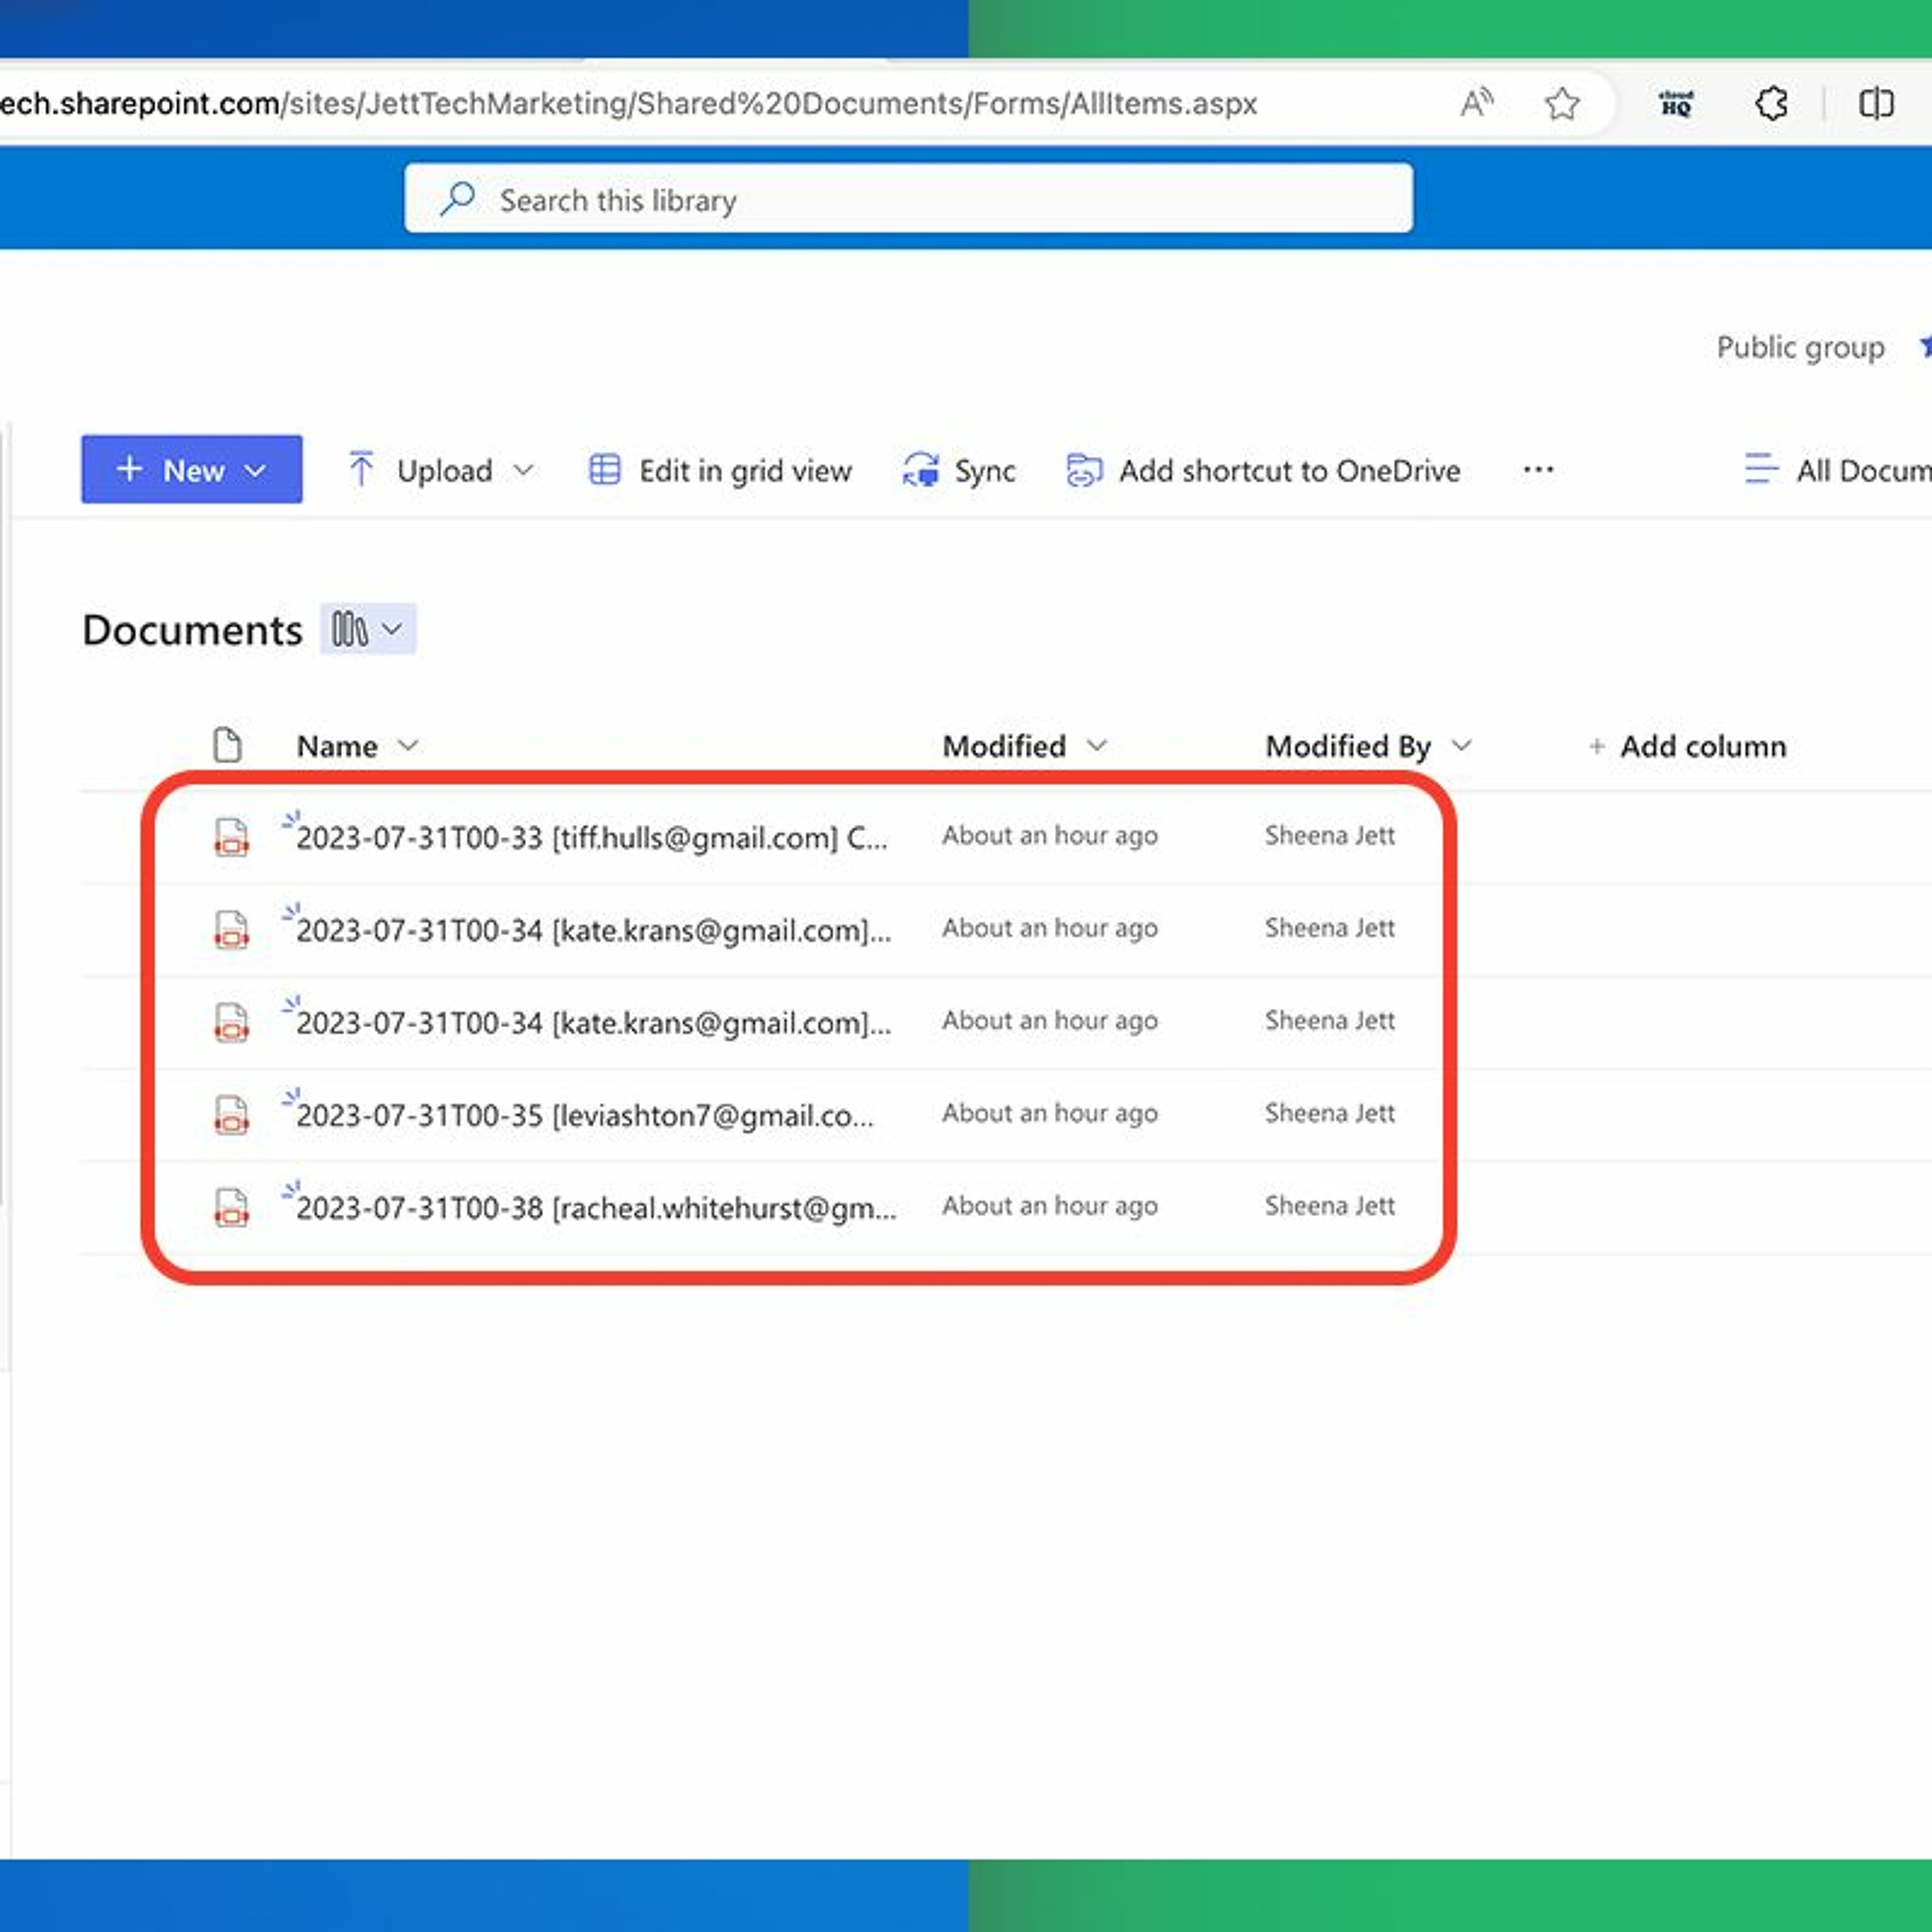Click the OneDrive shortcut folder icon

click(x=1084, y=469)
